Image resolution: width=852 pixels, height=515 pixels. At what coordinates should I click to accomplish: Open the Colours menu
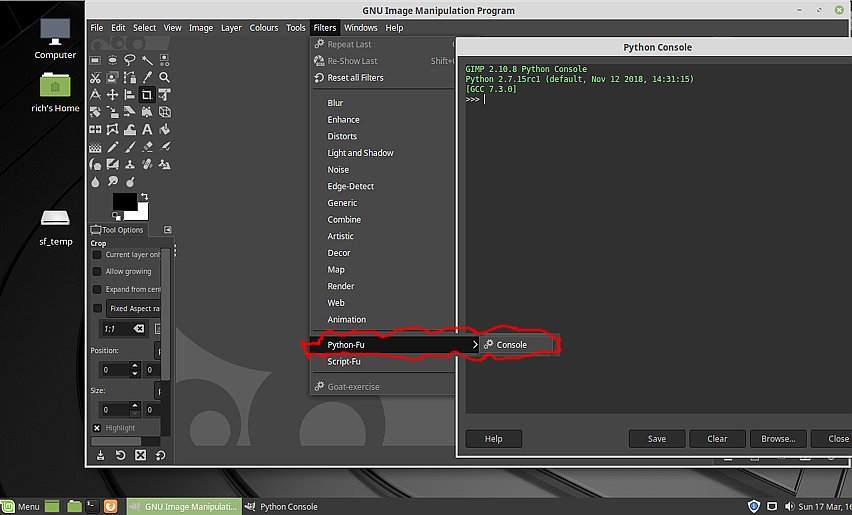point(264,28)
